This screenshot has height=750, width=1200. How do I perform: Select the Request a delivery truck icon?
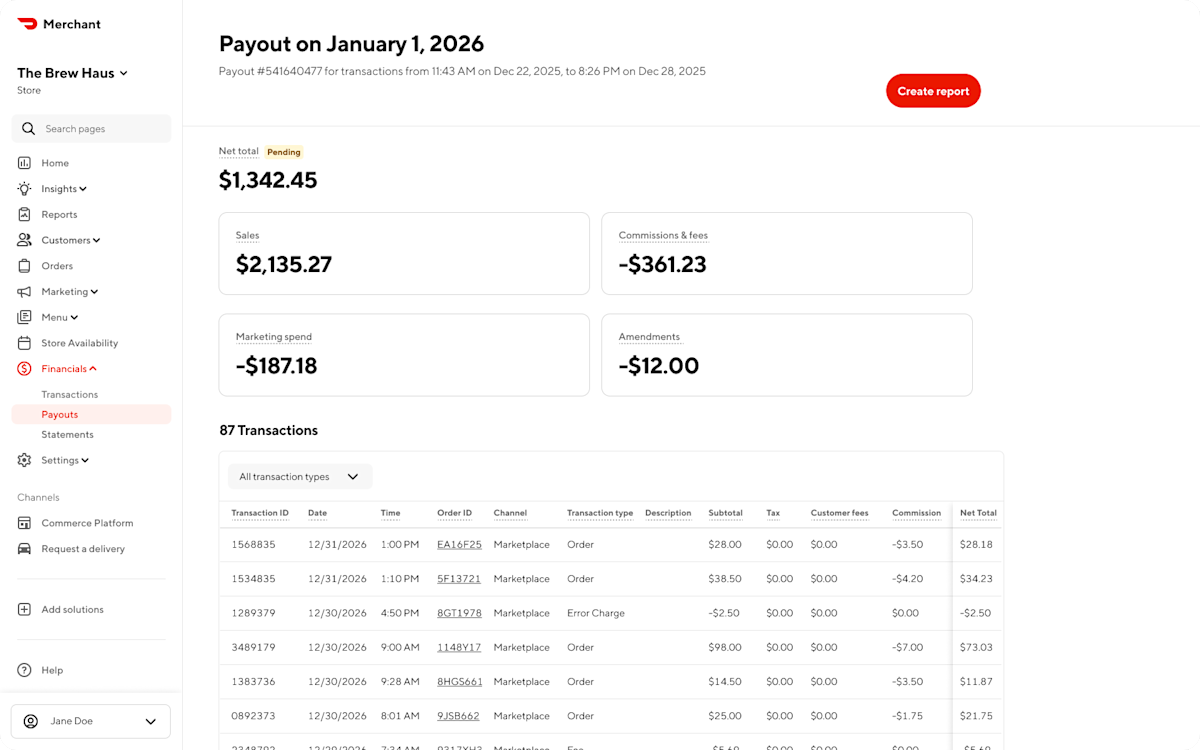coord(23,548)
